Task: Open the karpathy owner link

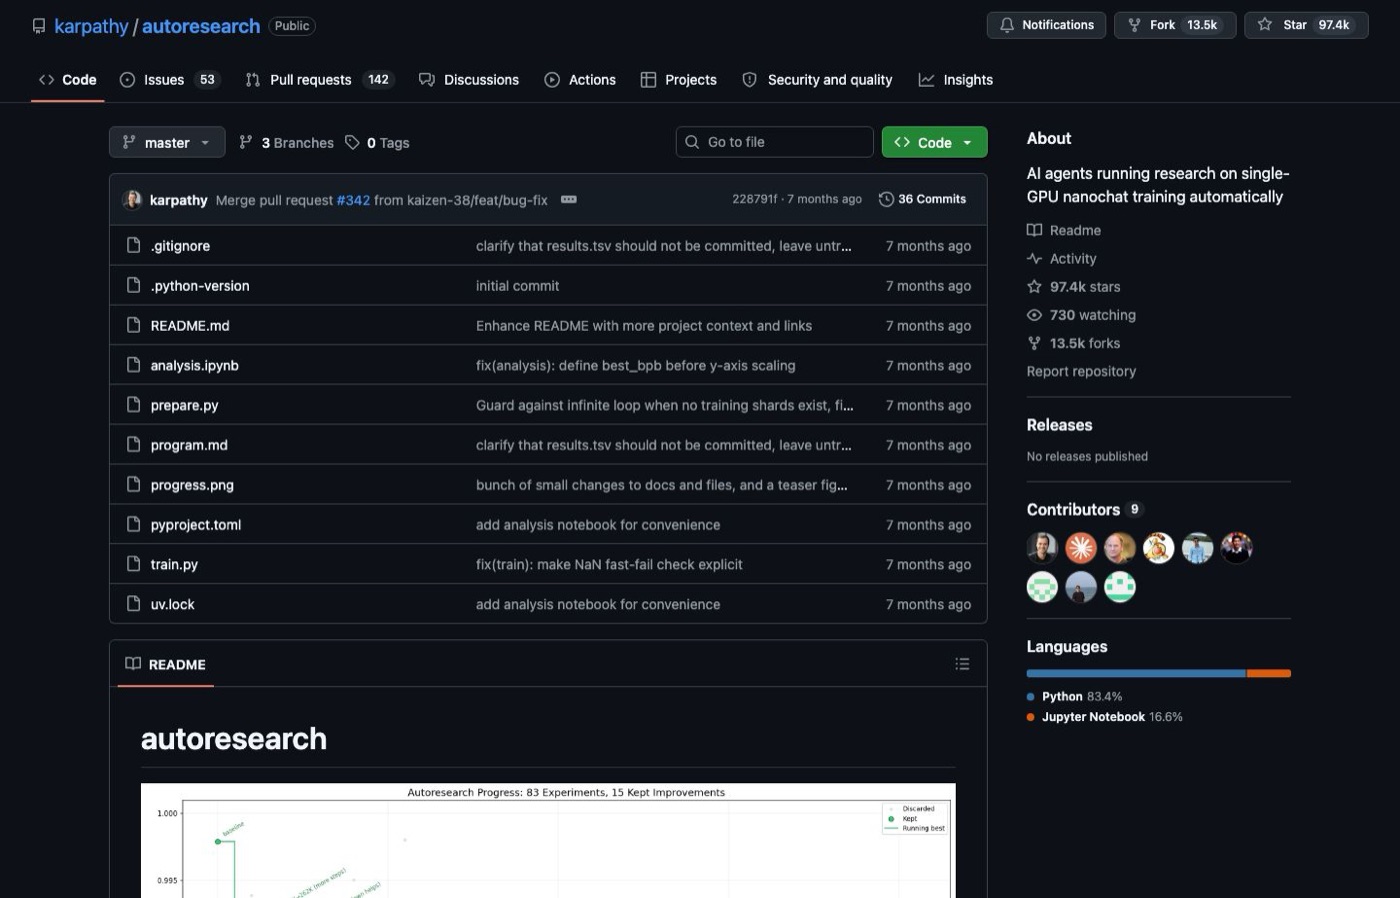Action: (91, 26)
